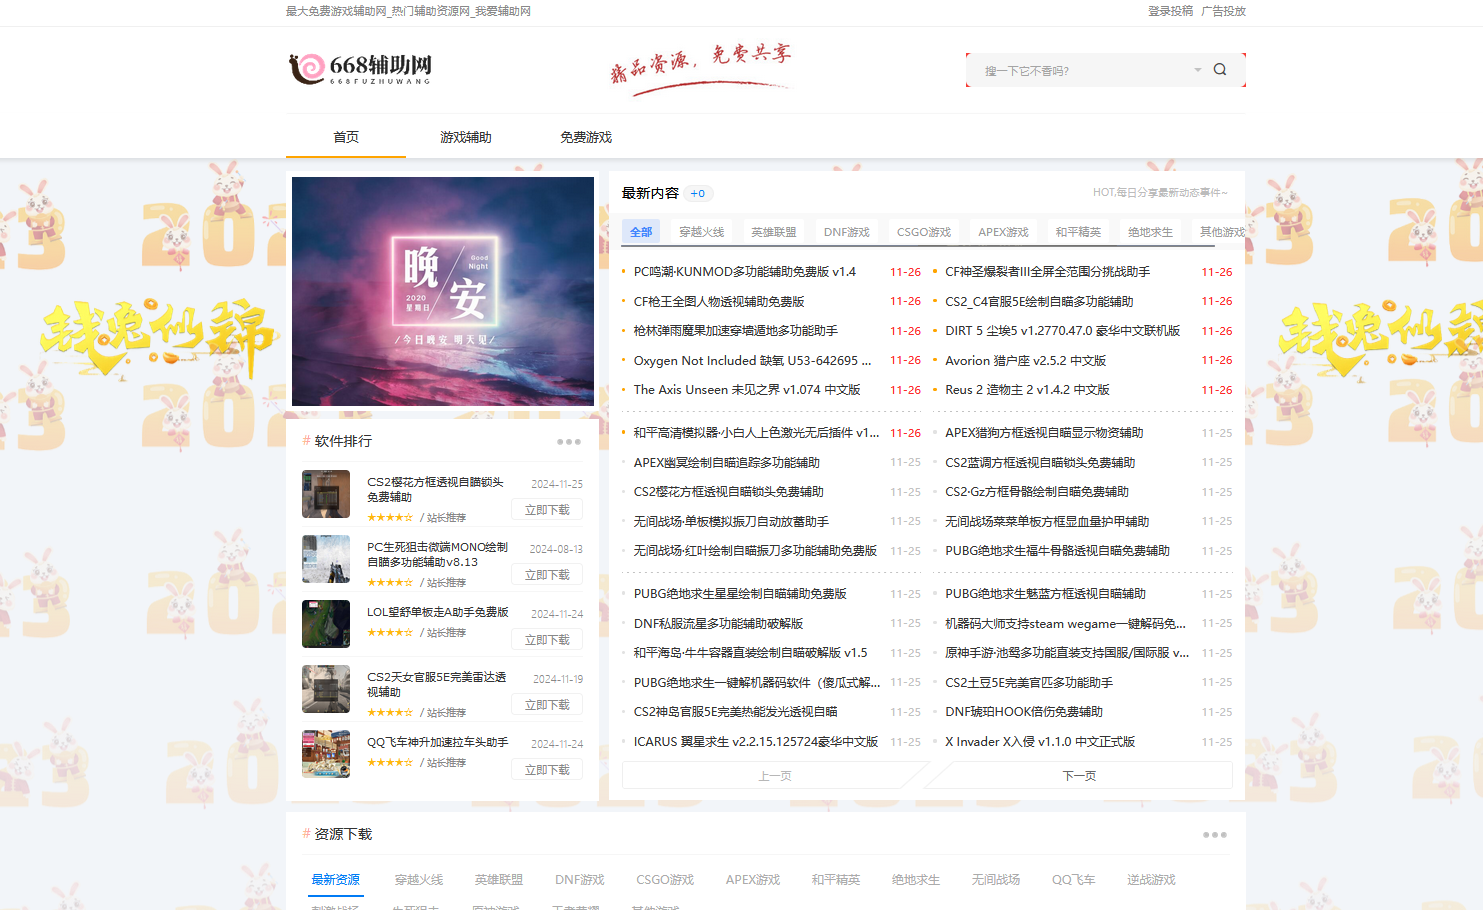The height and width of the screenshot is (910, 1483).
Task: Select 无间战场 tab in 资源下载
Action: pos(995,880)
